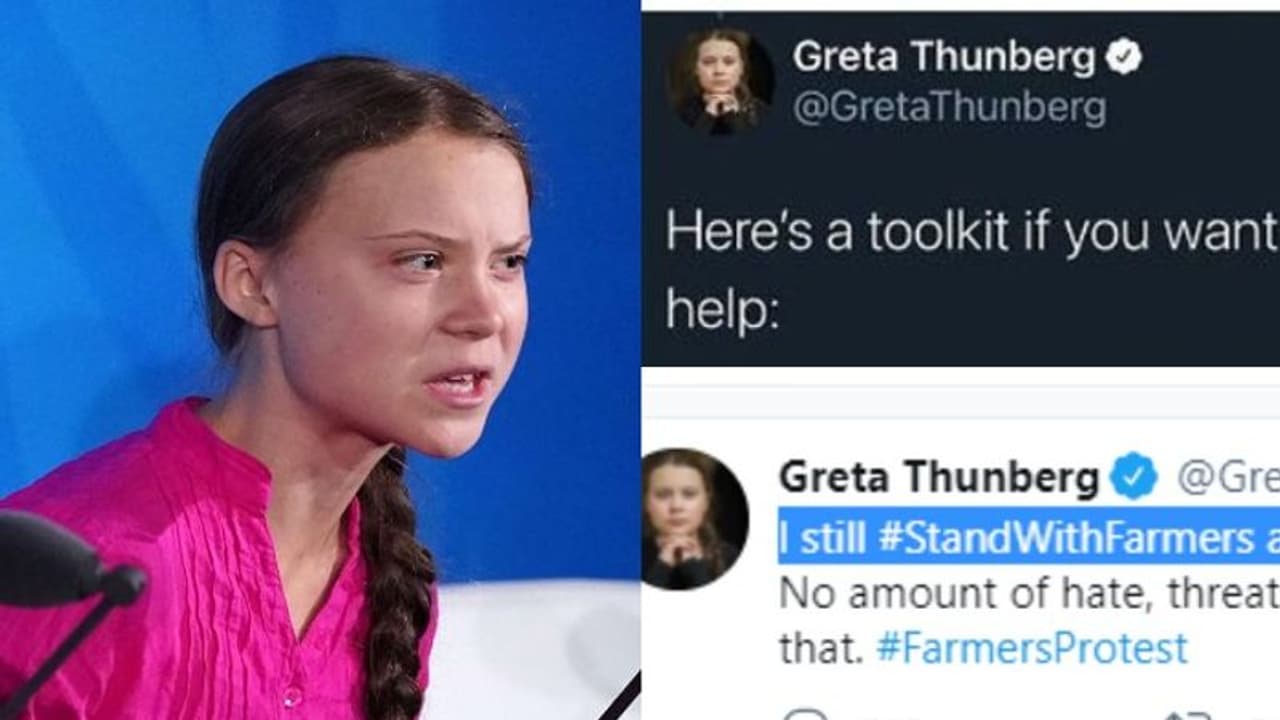Click the Greta Thunberg name in light tweet

pyautogui.click(x=939, y=478)
